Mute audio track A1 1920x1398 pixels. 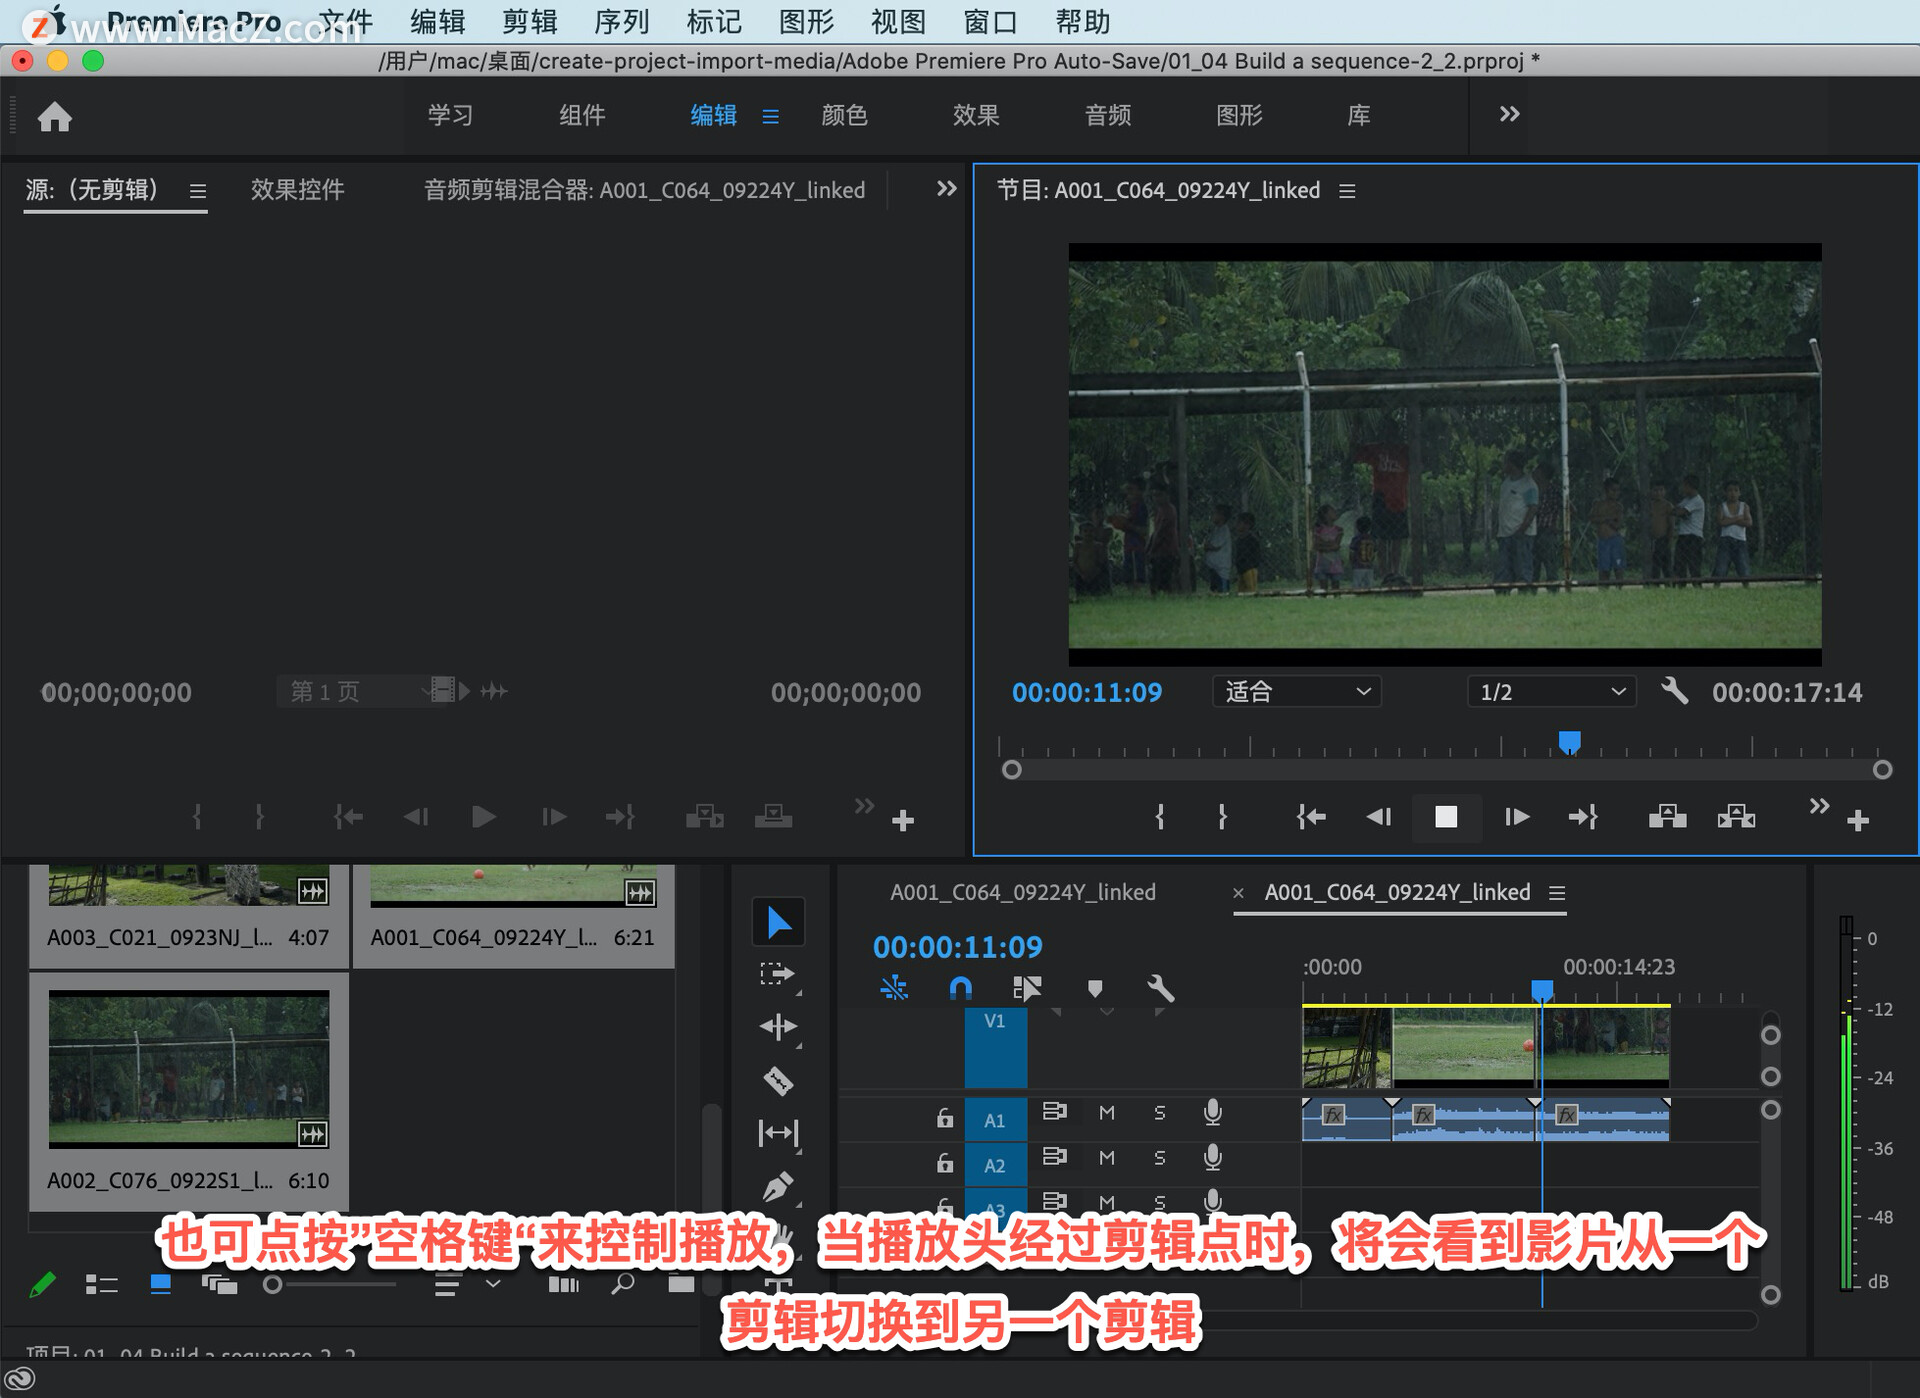tap(1107, 1112)
